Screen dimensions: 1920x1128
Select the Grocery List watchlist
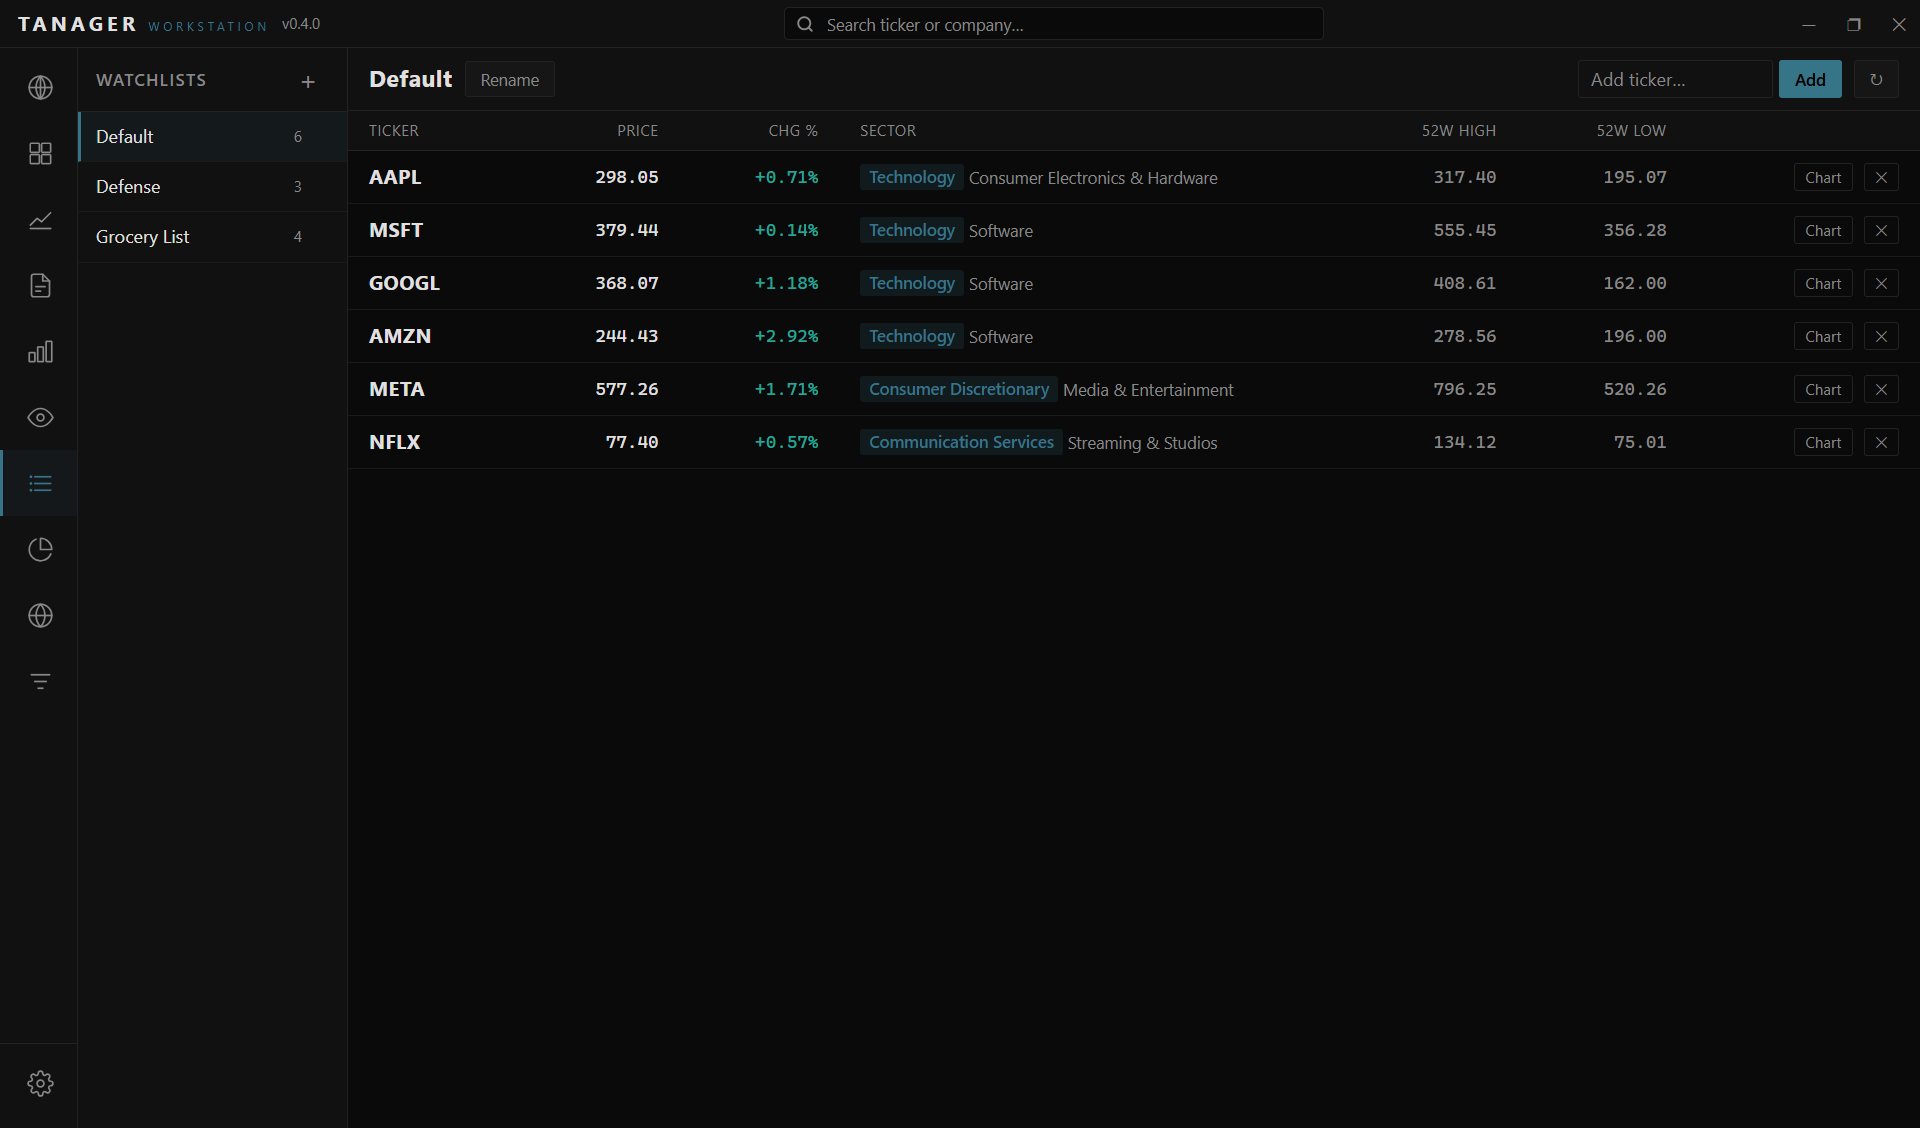[213, 237]
